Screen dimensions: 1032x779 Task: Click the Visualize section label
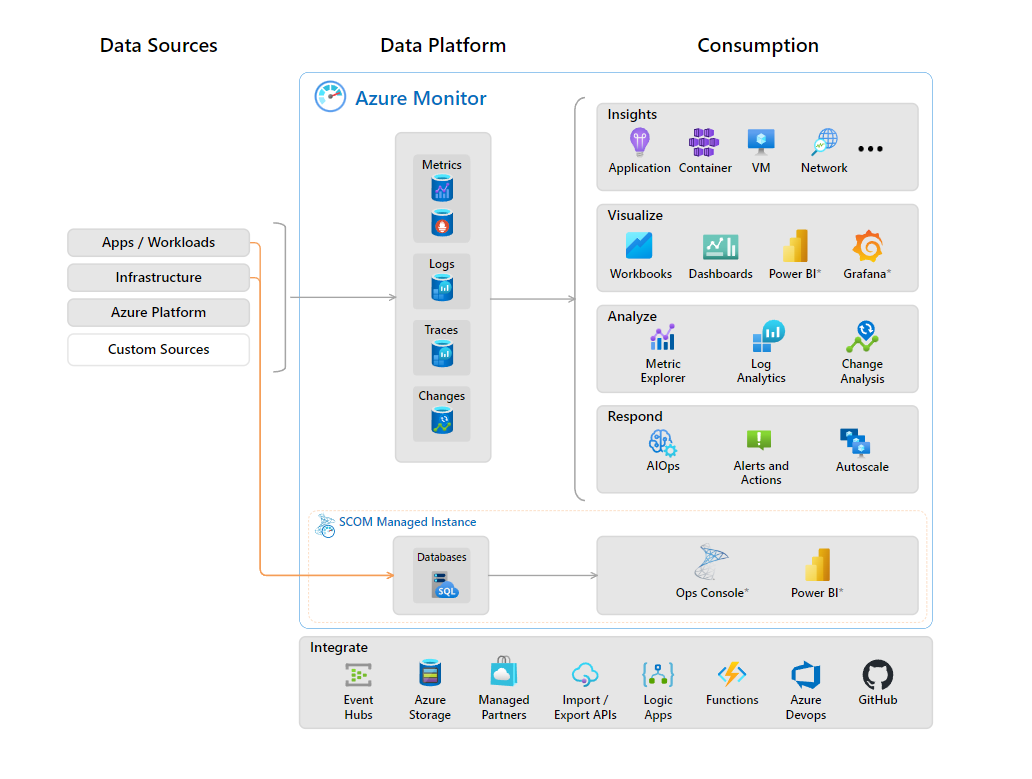[x=634, y=215]
